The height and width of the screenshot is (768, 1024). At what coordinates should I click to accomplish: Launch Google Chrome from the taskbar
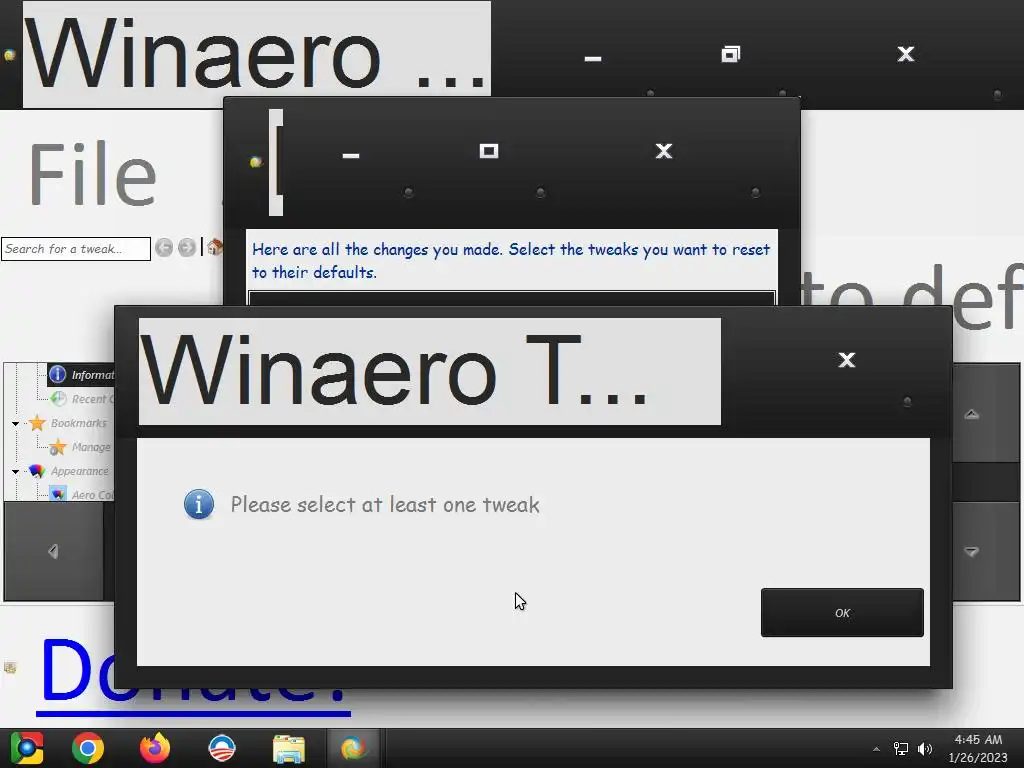point(88,748)
